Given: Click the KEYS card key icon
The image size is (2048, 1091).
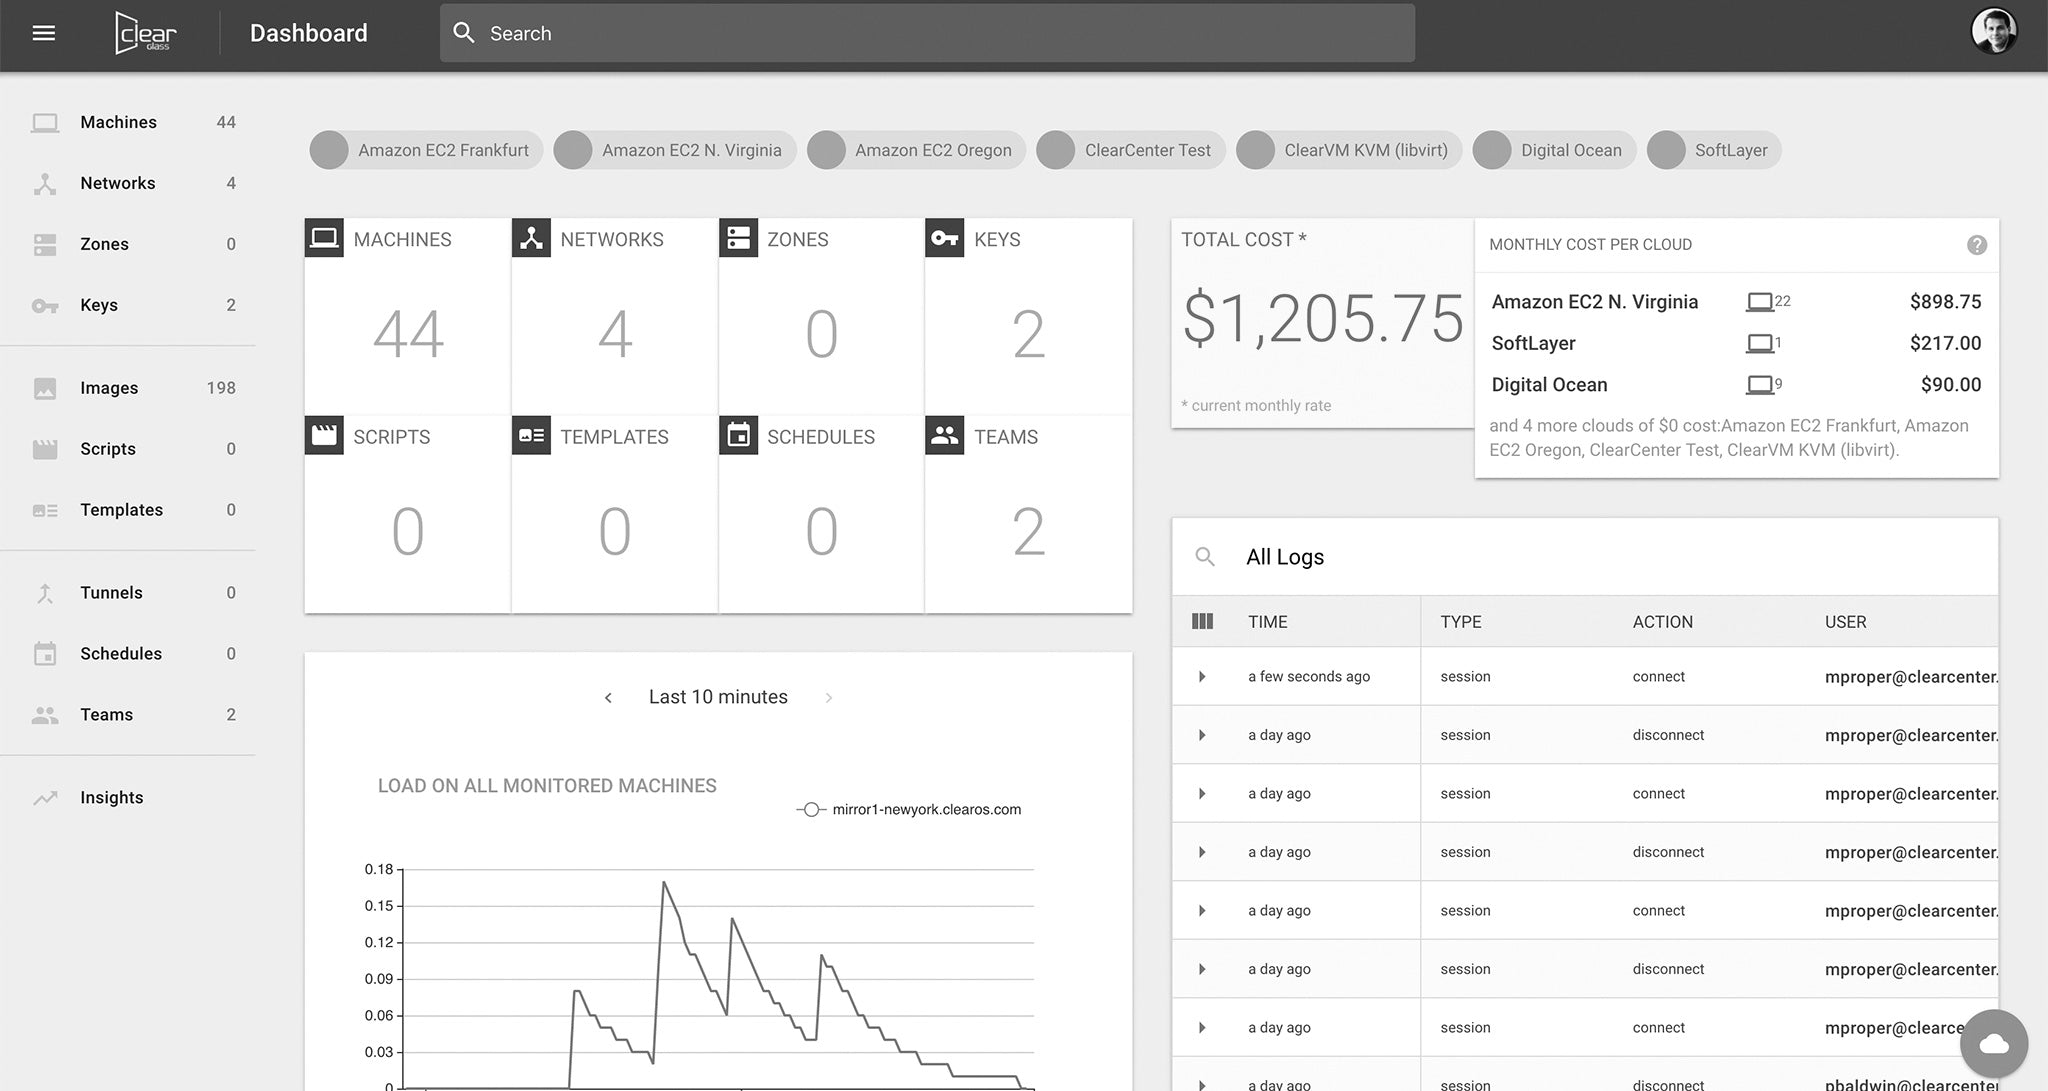Looking at the screenshot, I should coord(945,238).
